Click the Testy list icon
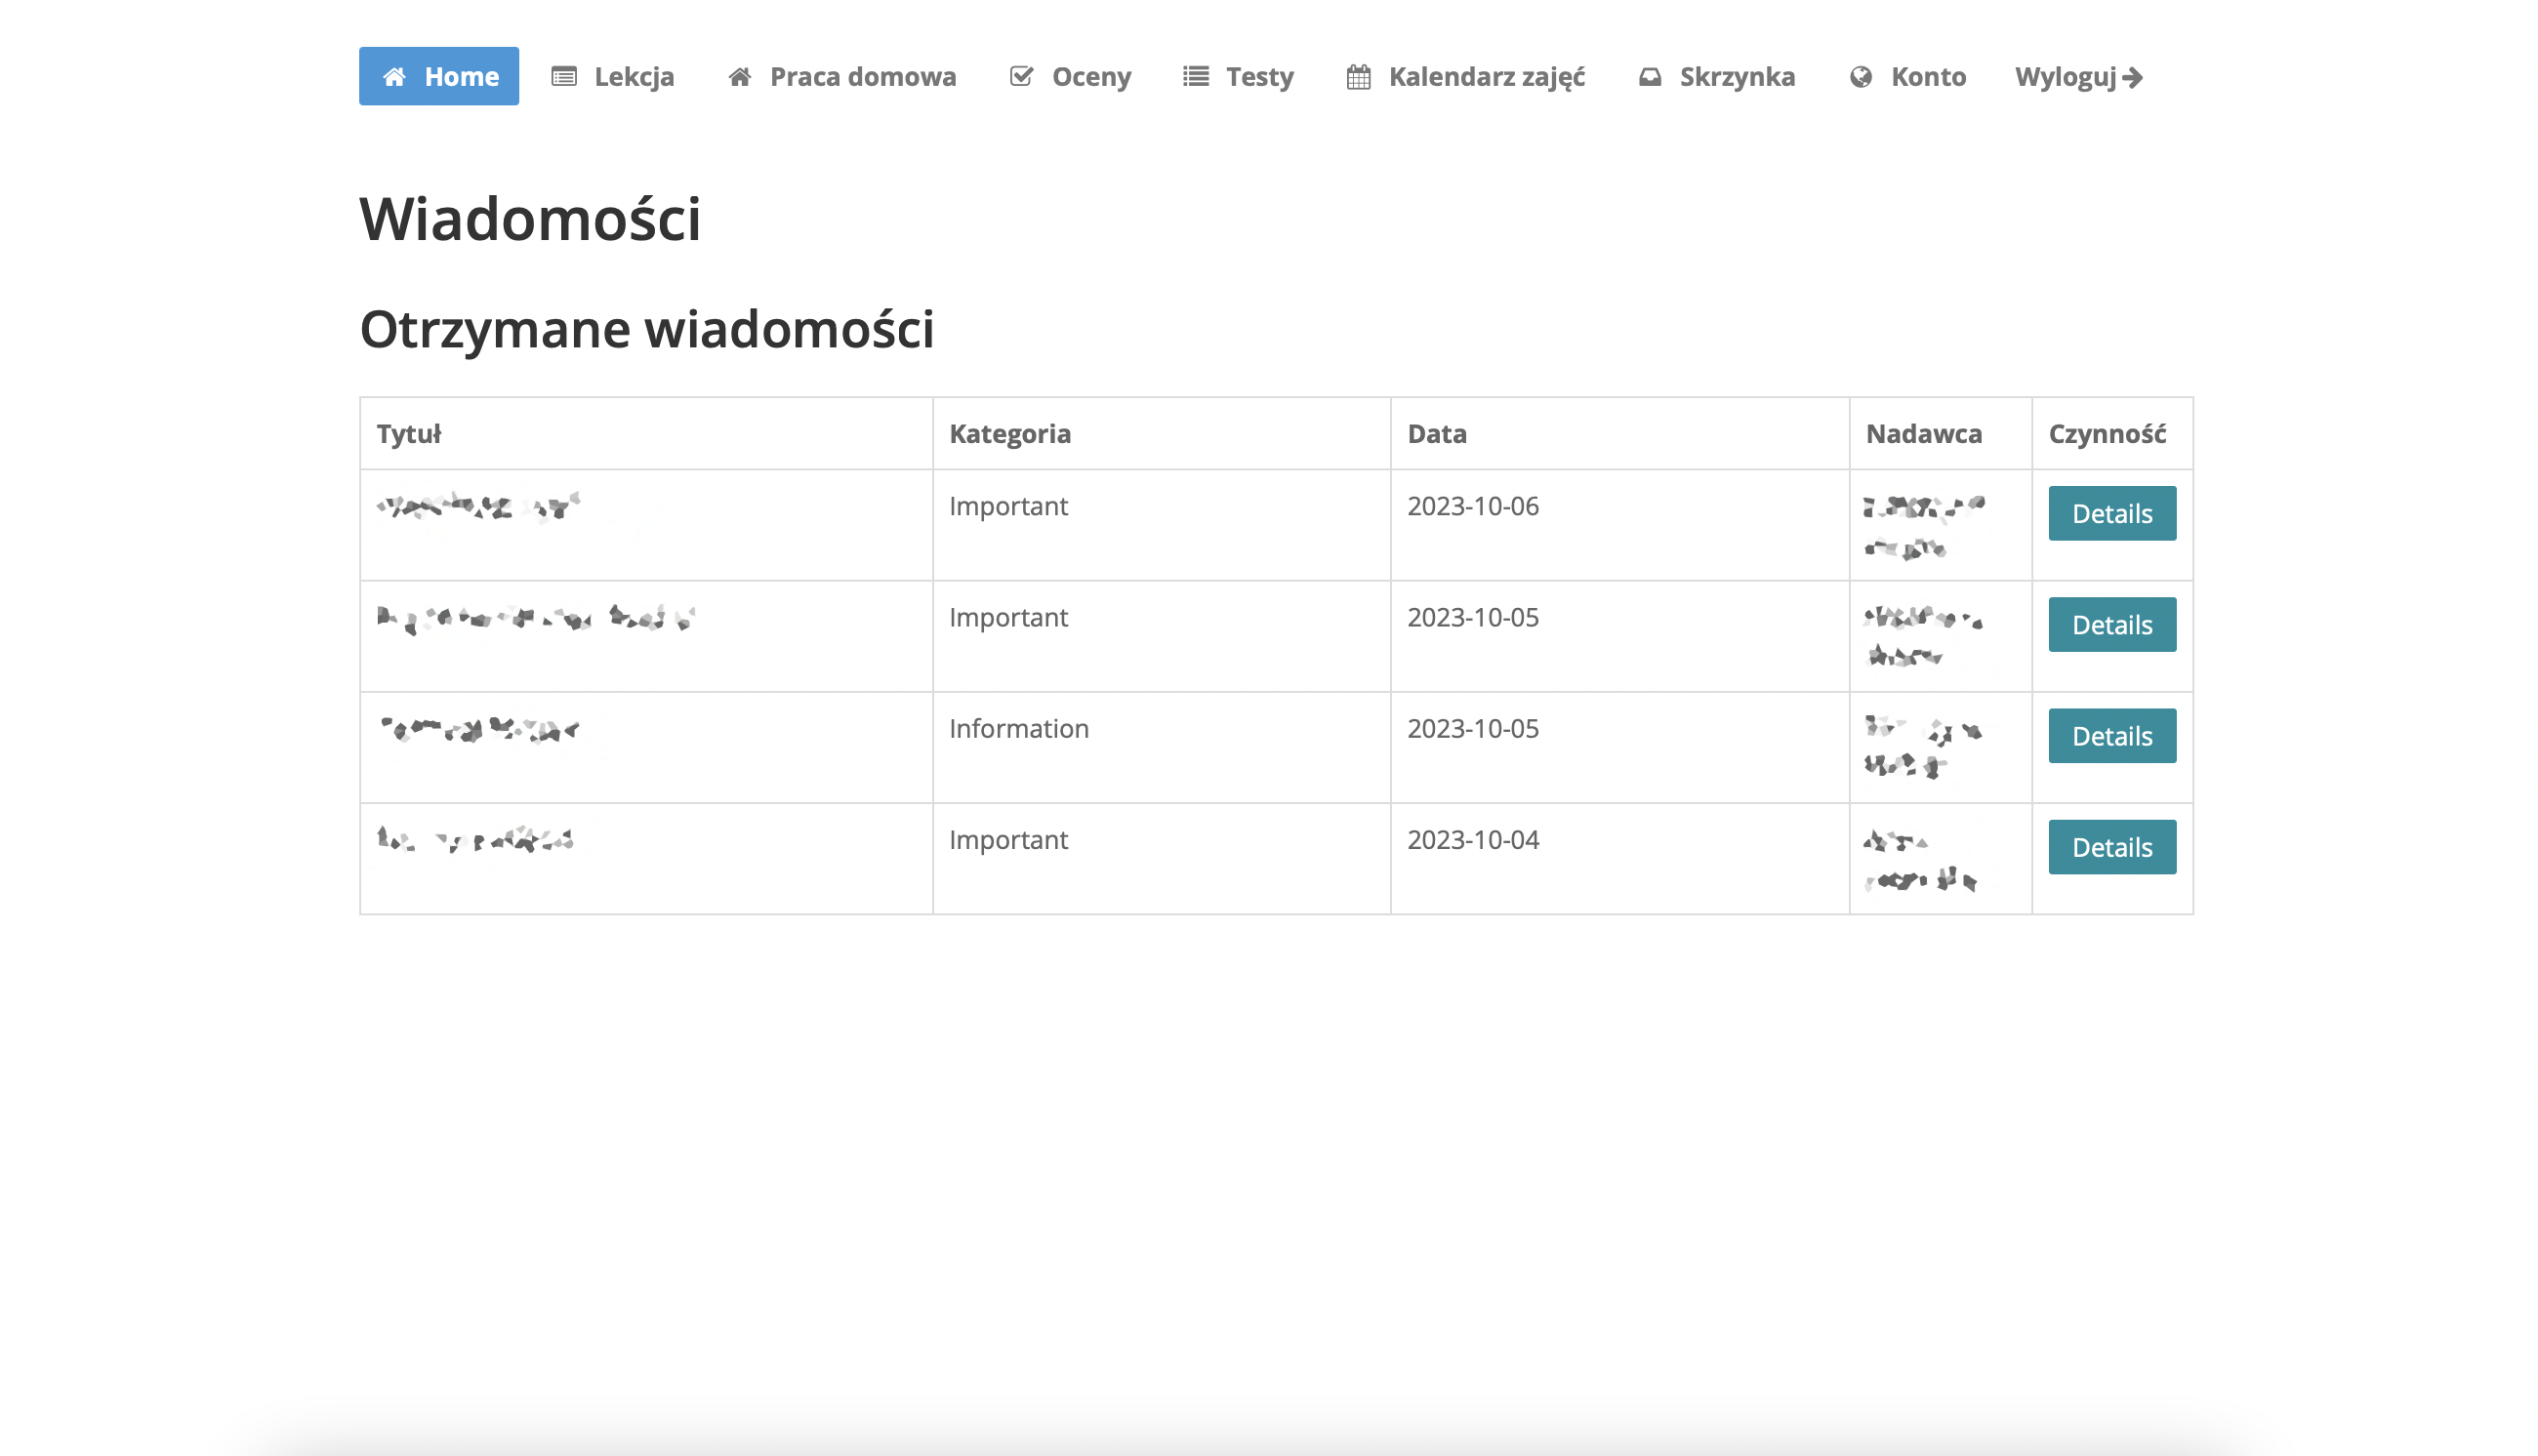2538x1456 pixels. pyautogui.click(x=1196, y=77)
